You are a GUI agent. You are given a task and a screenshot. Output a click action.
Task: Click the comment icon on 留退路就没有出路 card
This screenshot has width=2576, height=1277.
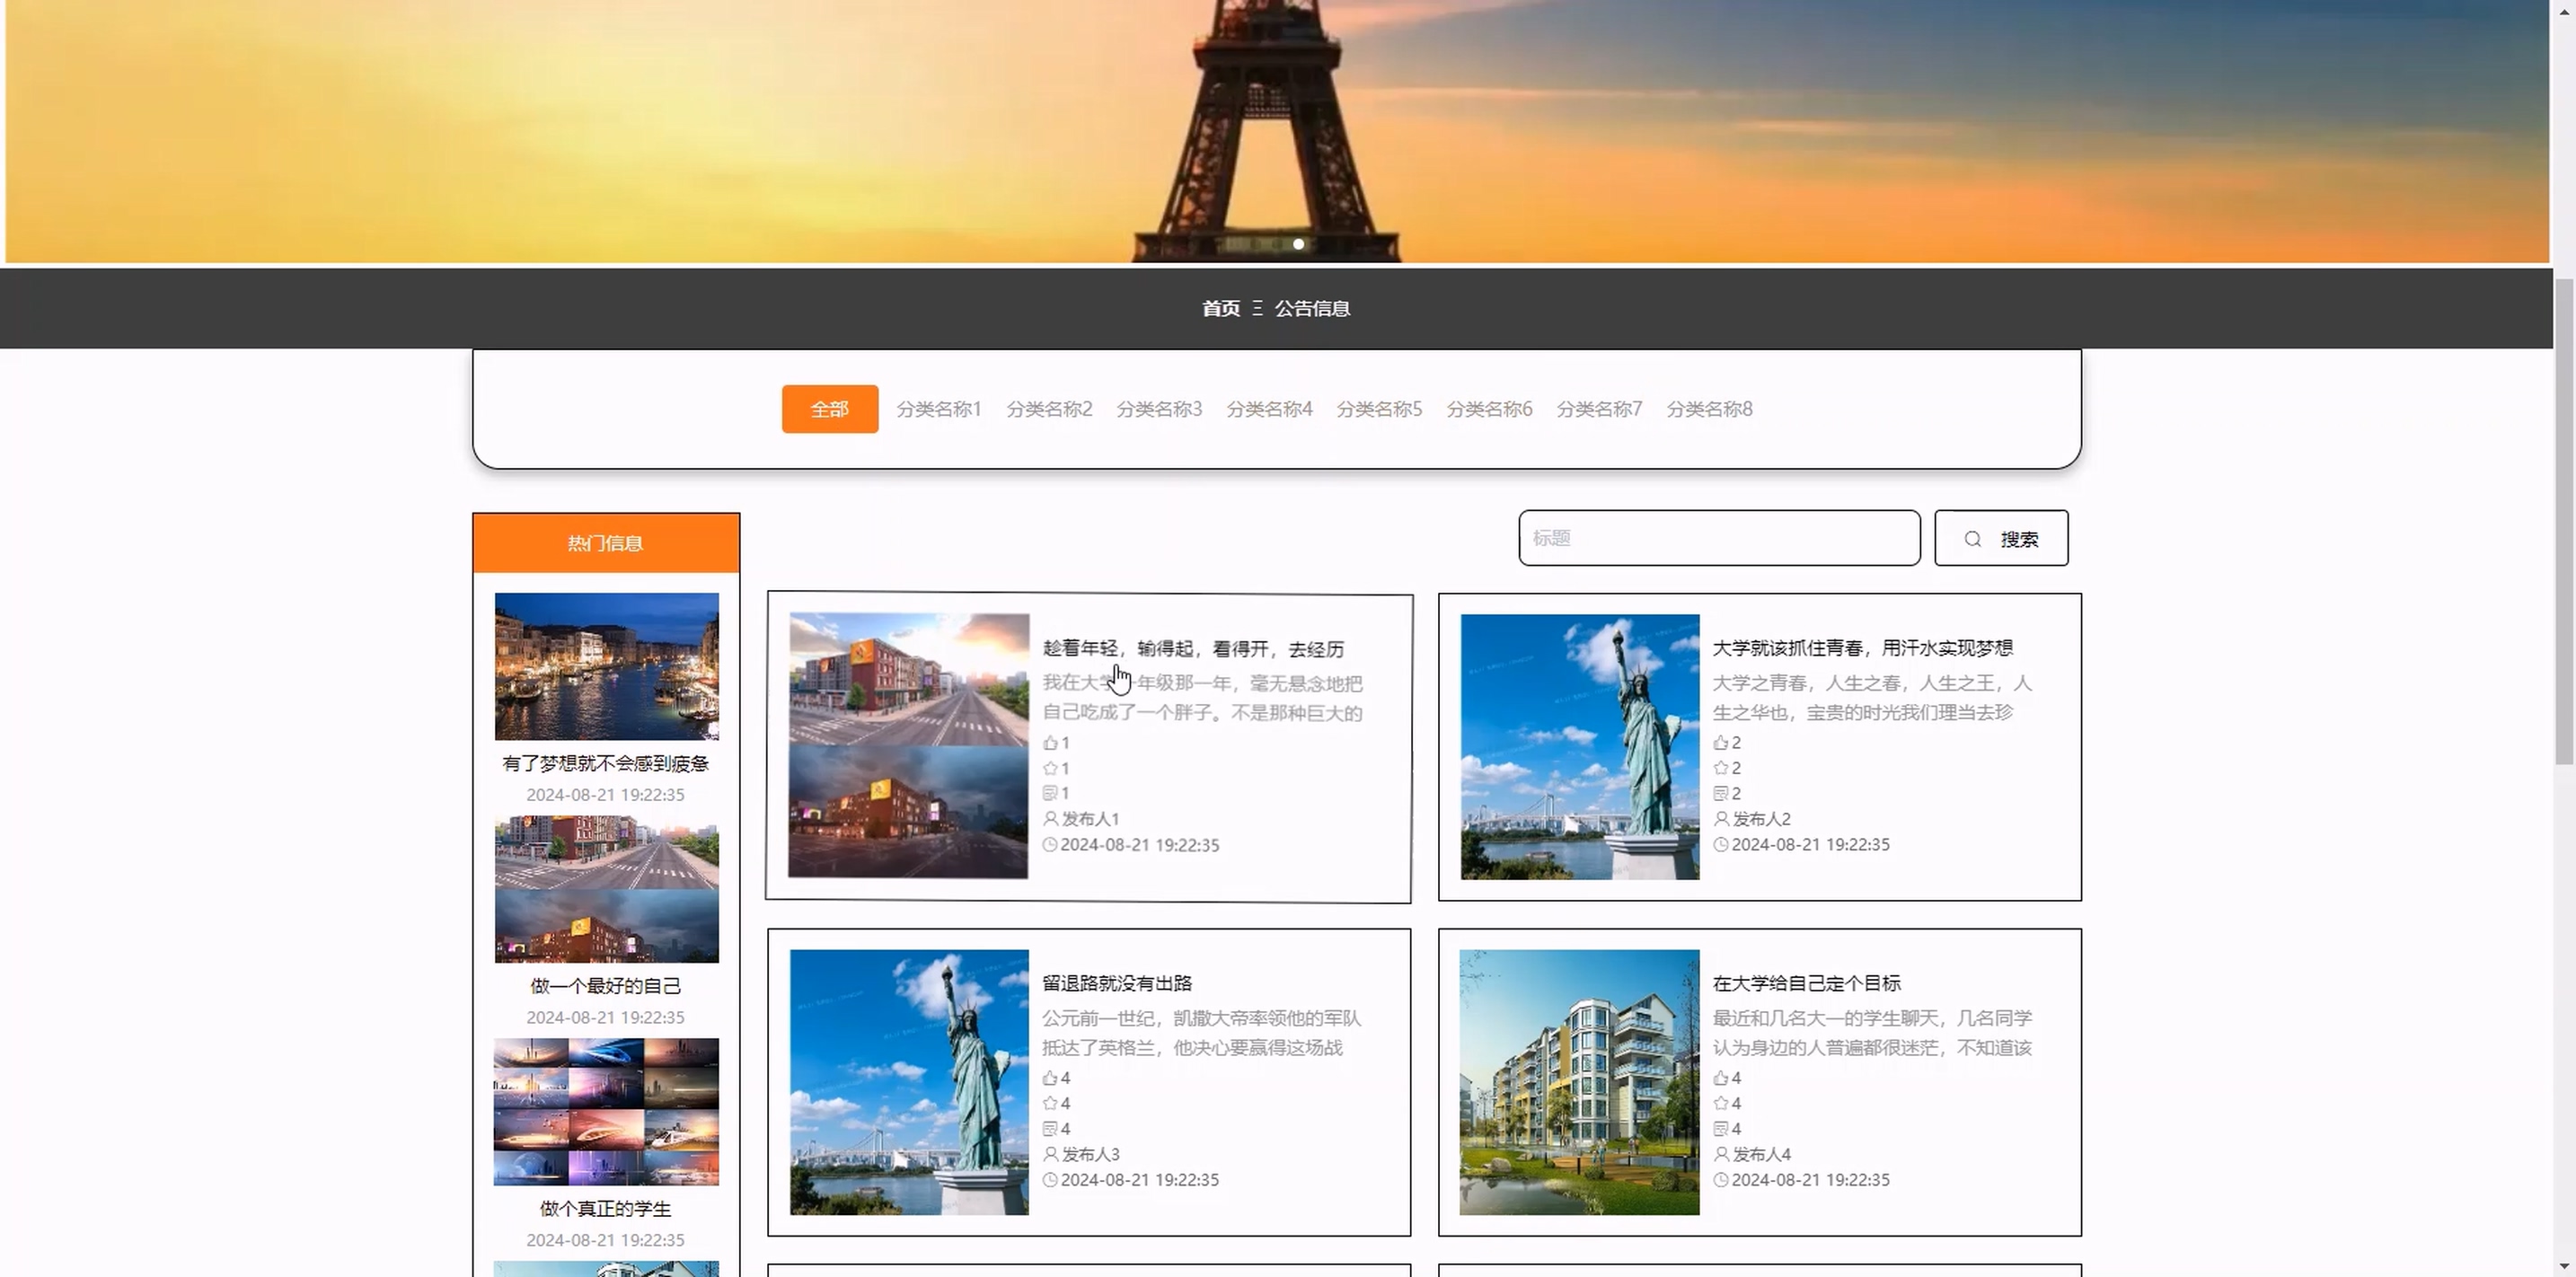(1049, 1129)
